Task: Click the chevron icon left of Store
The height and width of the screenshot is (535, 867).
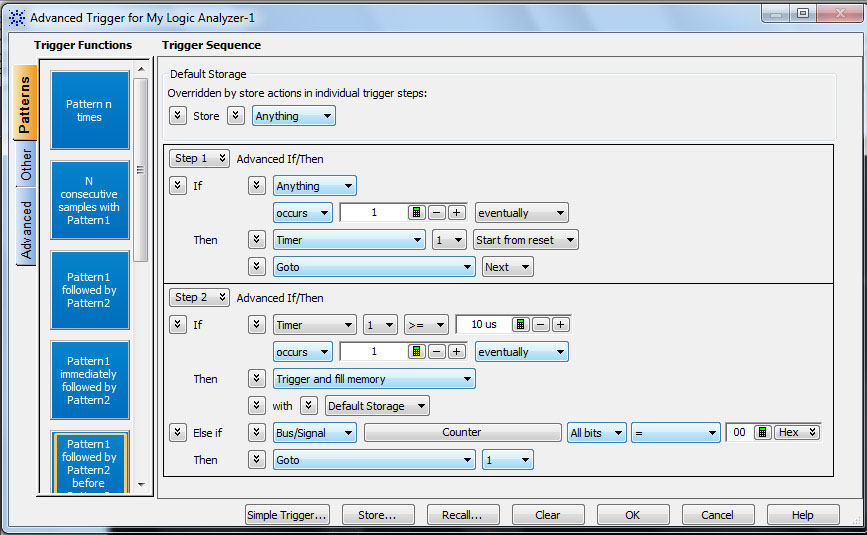Action: (177, 116)
